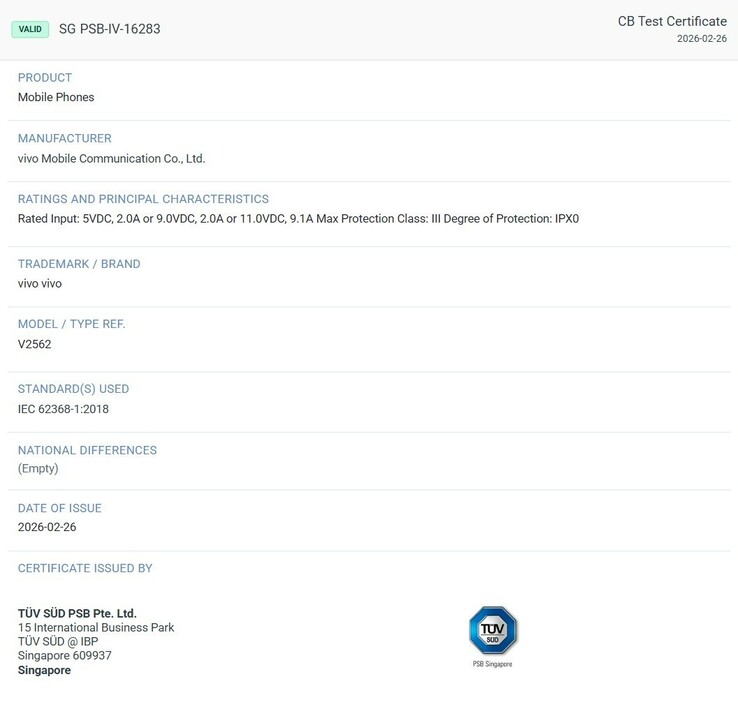
Task: Click the green VALID status badge
Action: pos(30,29)
